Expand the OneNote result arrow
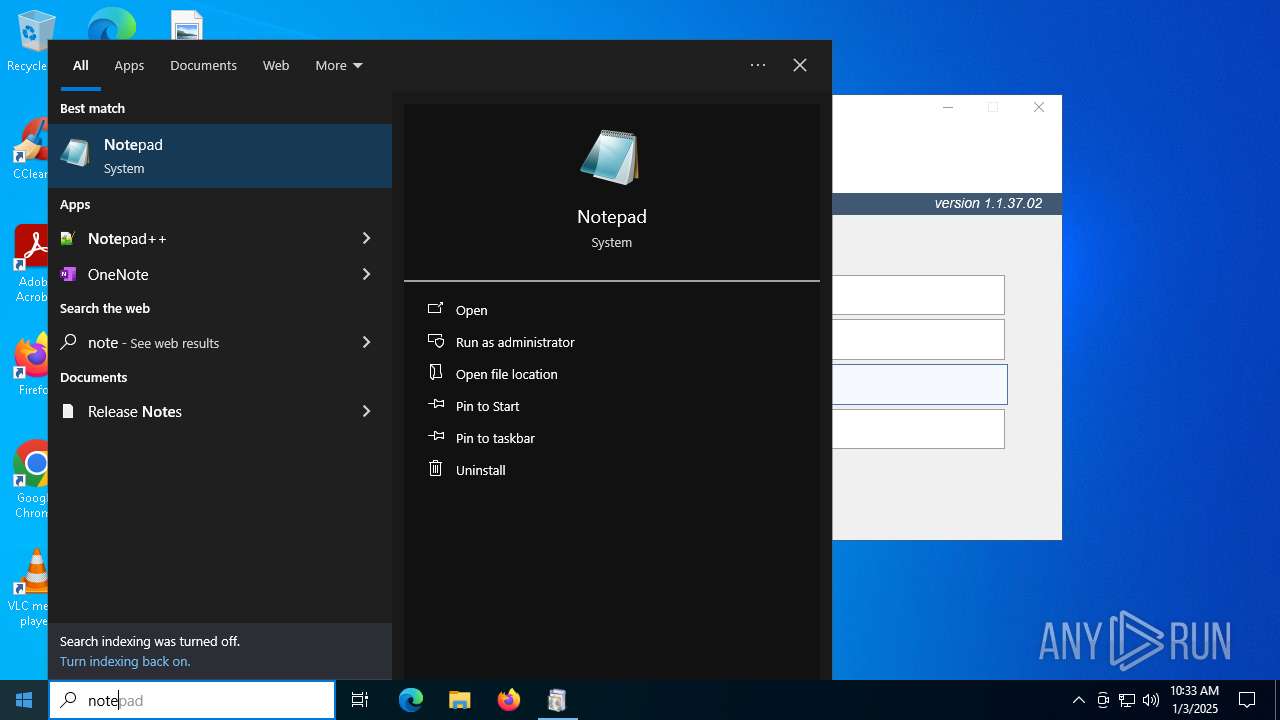This screenshot has height=720, width=1280. [x=366, y=274]
